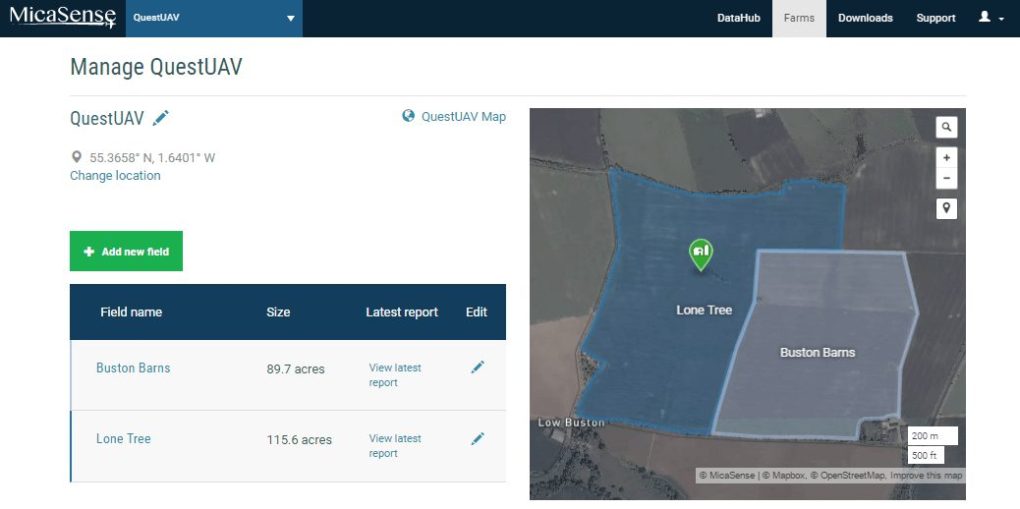View latest report for Buston Barns
Viewport: 1020px width, 509px height.
[395, 375]
